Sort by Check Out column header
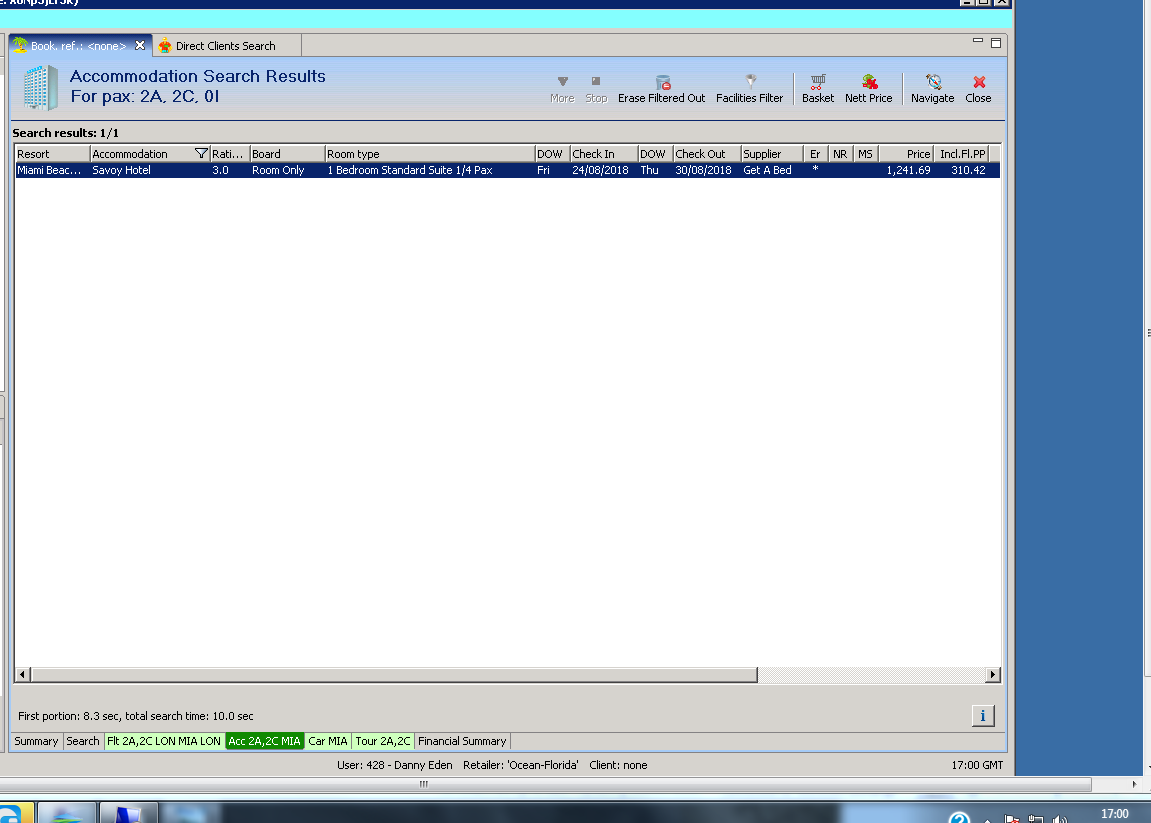The image size is (1151, 823). point(707,153)
